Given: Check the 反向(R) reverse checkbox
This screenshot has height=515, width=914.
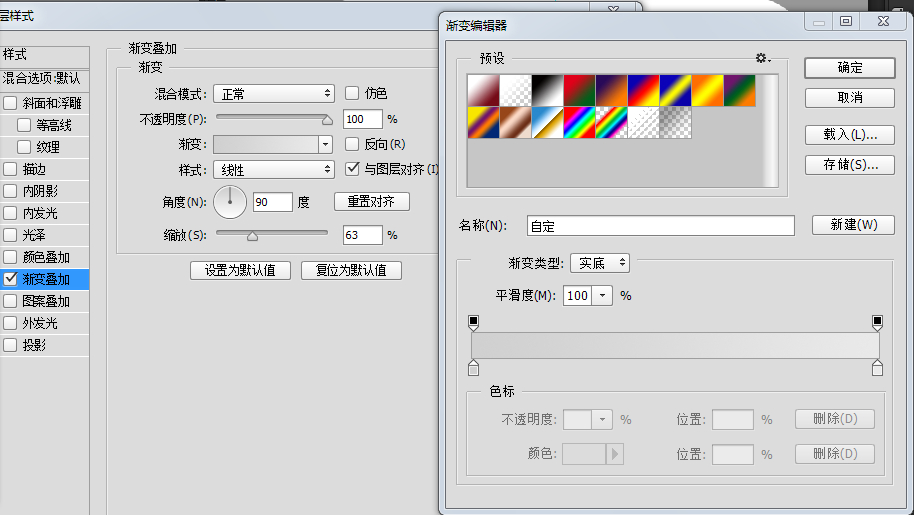Looking at the screenshot, I should pos(351,144).
